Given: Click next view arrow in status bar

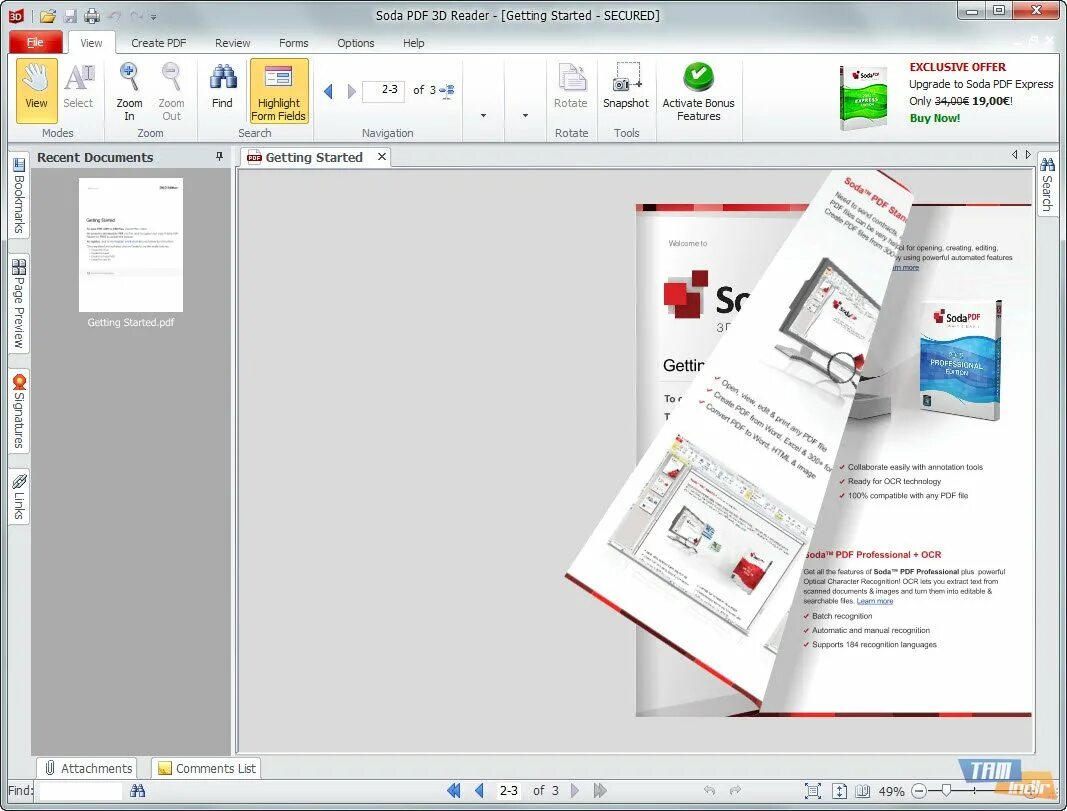Looking at the screenshot, I should pos(735,791).
